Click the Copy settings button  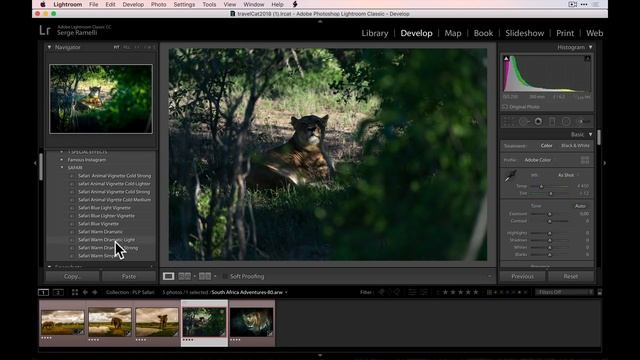pyautogui.click(x=72, y=276)
